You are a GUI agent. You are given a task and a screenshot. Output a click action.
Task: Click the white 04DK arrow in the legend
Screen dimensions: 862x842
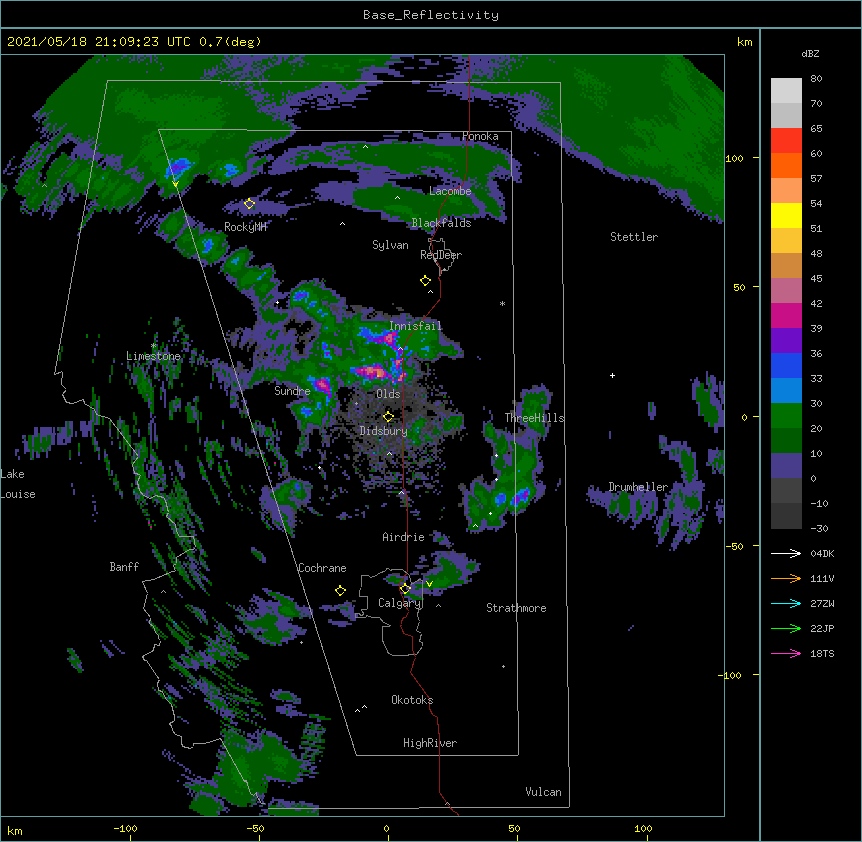(786, 553)
